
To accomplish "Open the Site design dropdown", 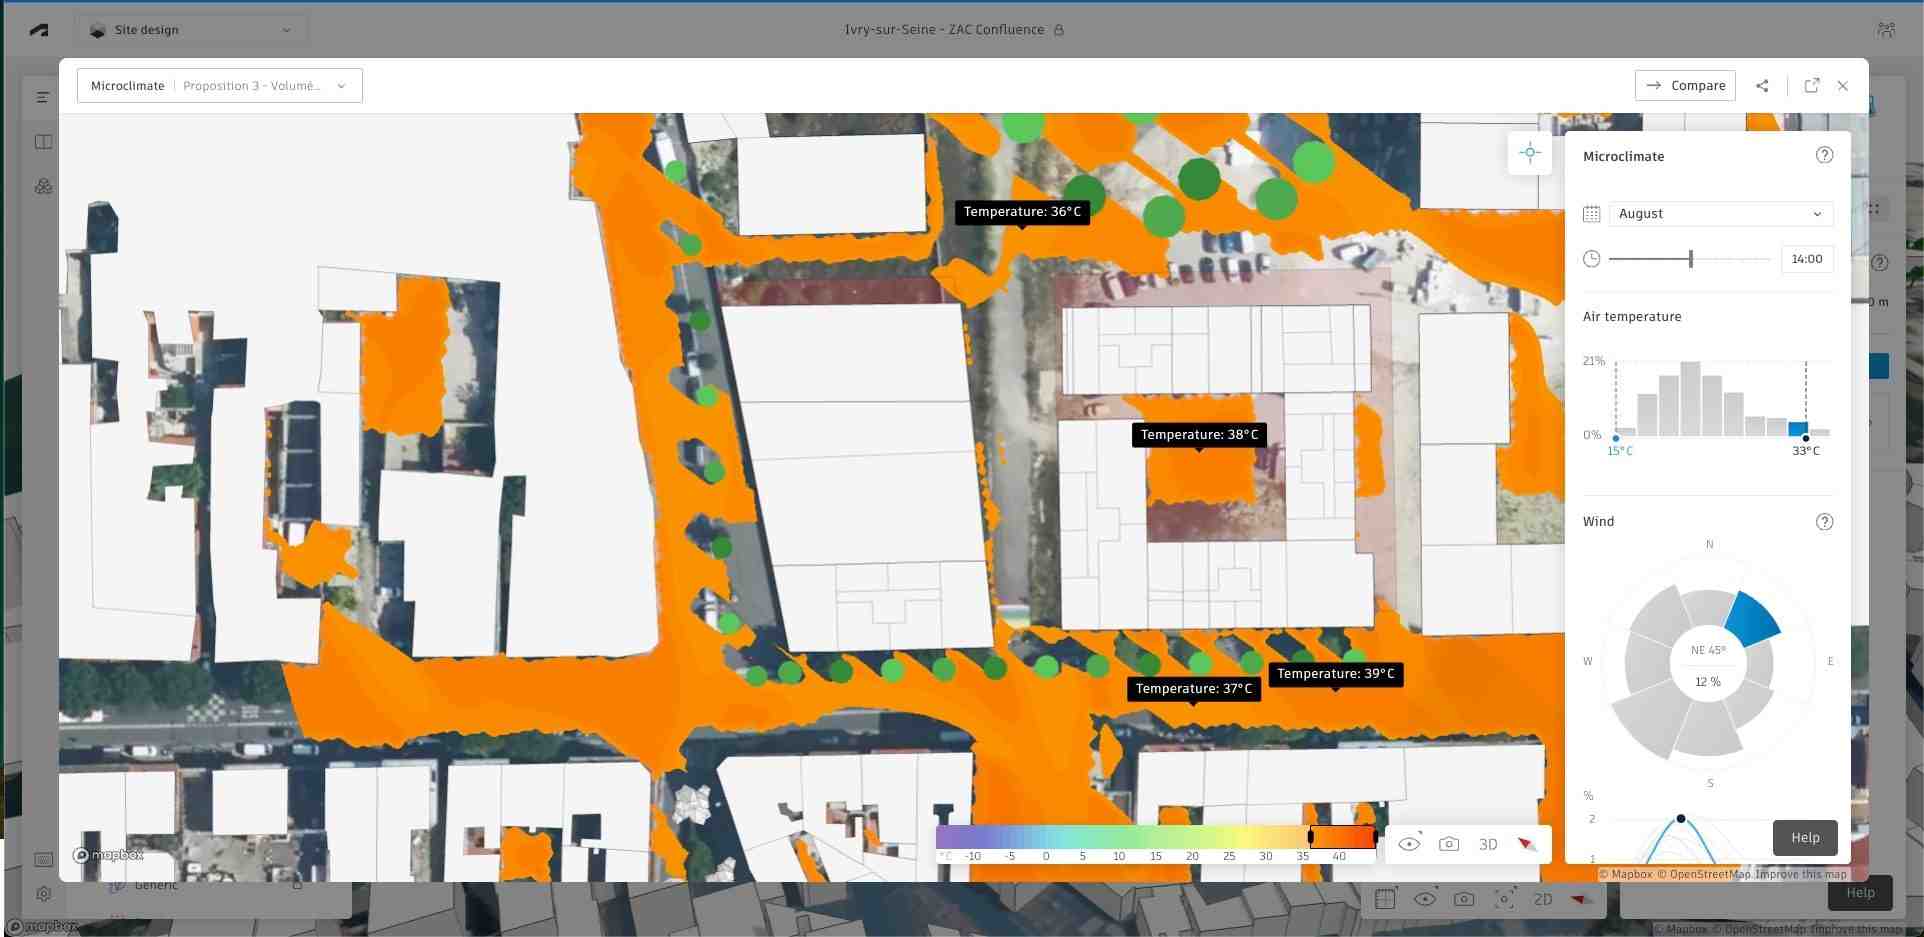I will (192, 30).
